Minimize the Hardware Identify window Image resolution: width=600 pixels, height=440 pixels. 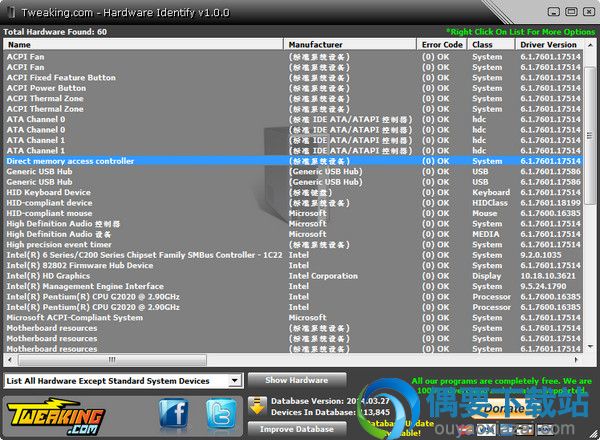coord(553,12)
